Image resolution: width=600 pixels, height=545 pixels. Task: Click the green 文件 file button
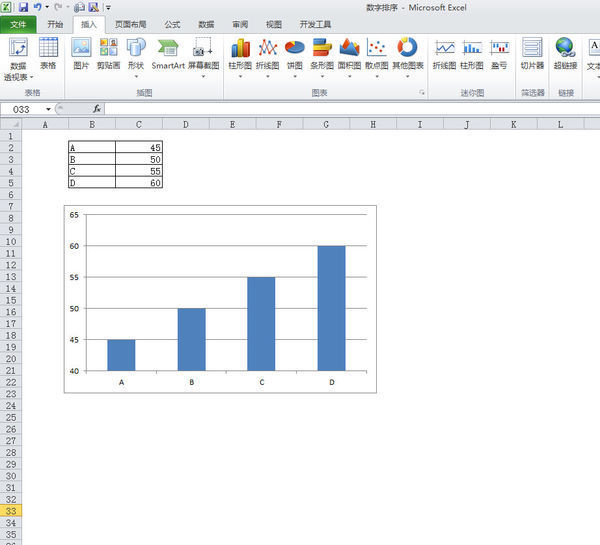click(x=19, y=23)
